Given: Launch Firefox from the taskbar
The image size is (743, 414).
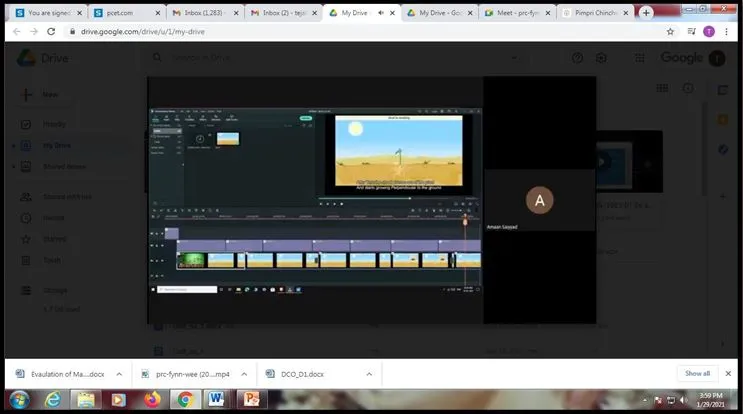Looking at the screenshot, I should [152, 400].
